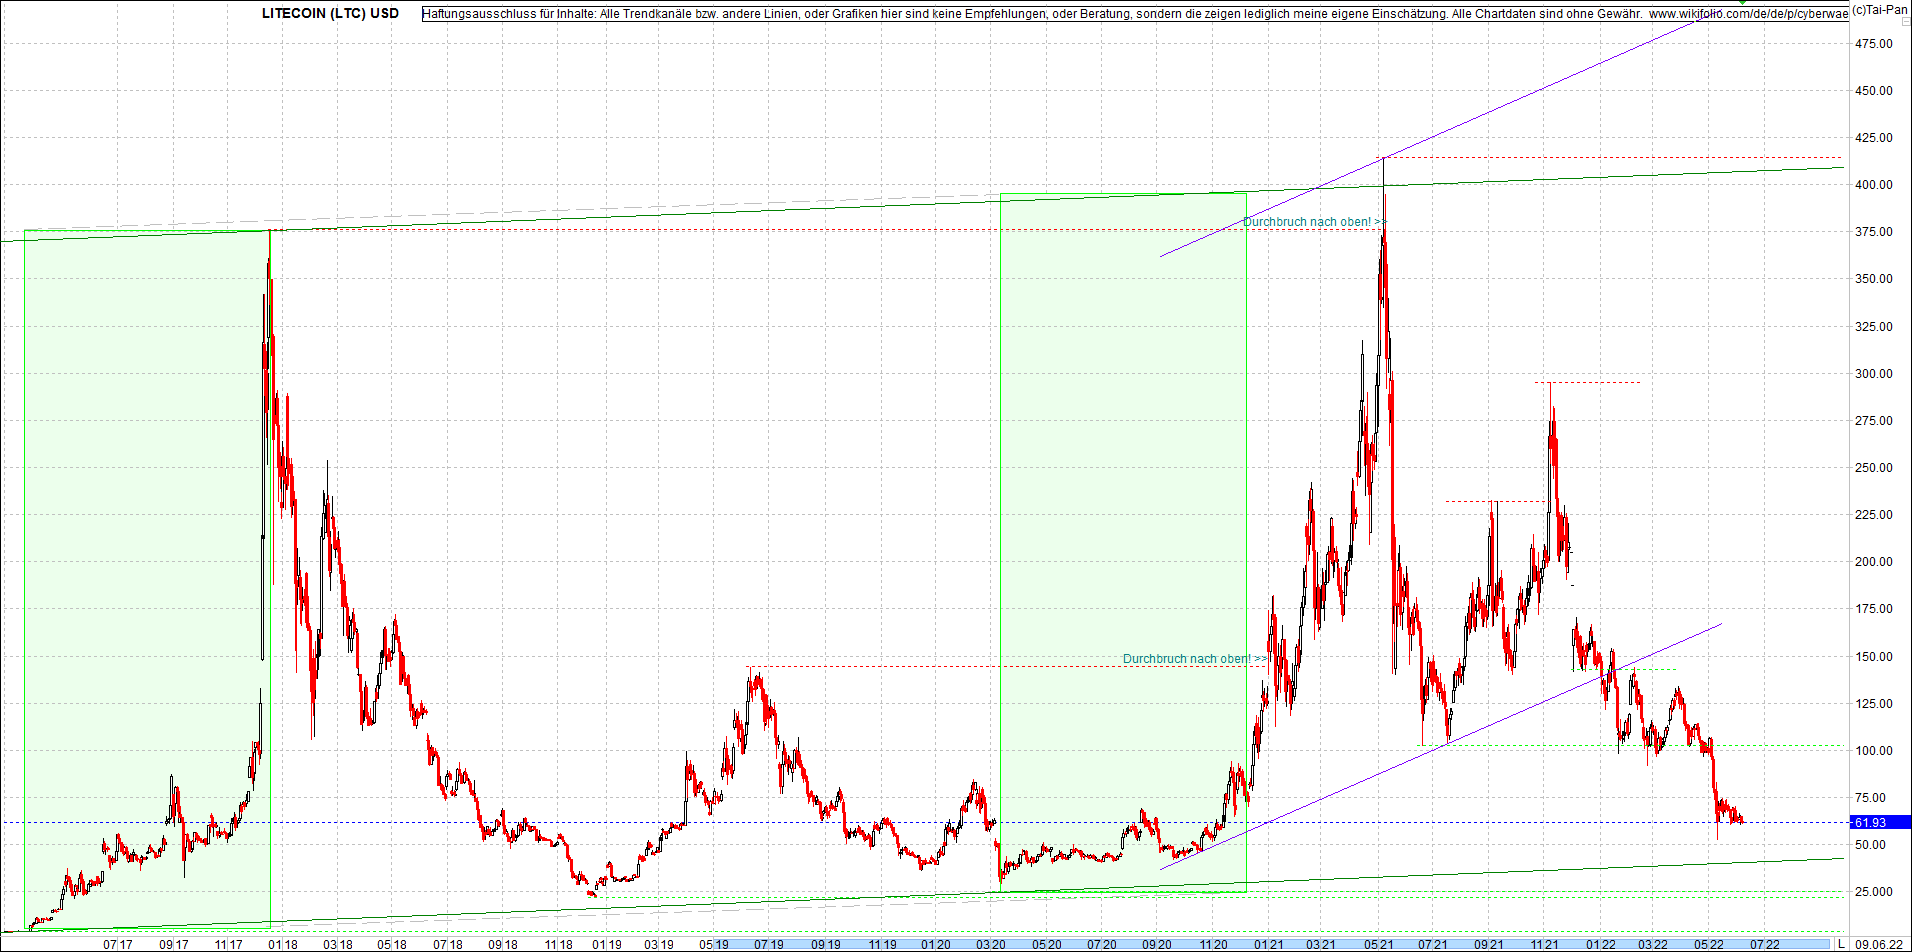Select the green shaded rectangle spanning 2017

click(x=147, y=579)
